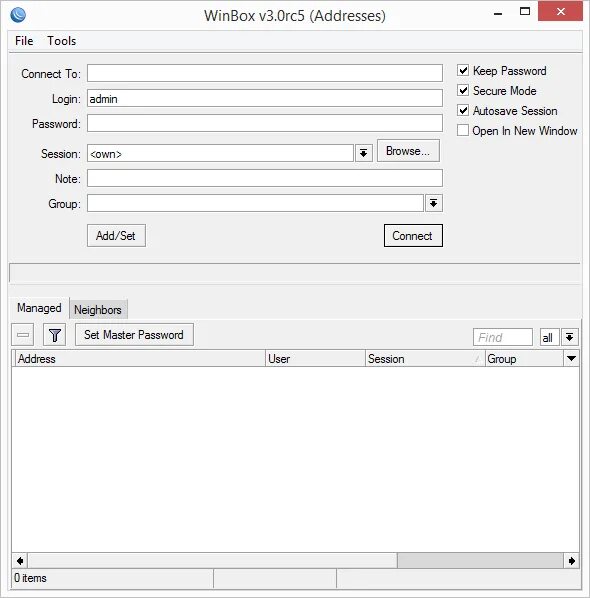Click Set Master Password button
The image size is (590, 598).
[x=134, y=335]
